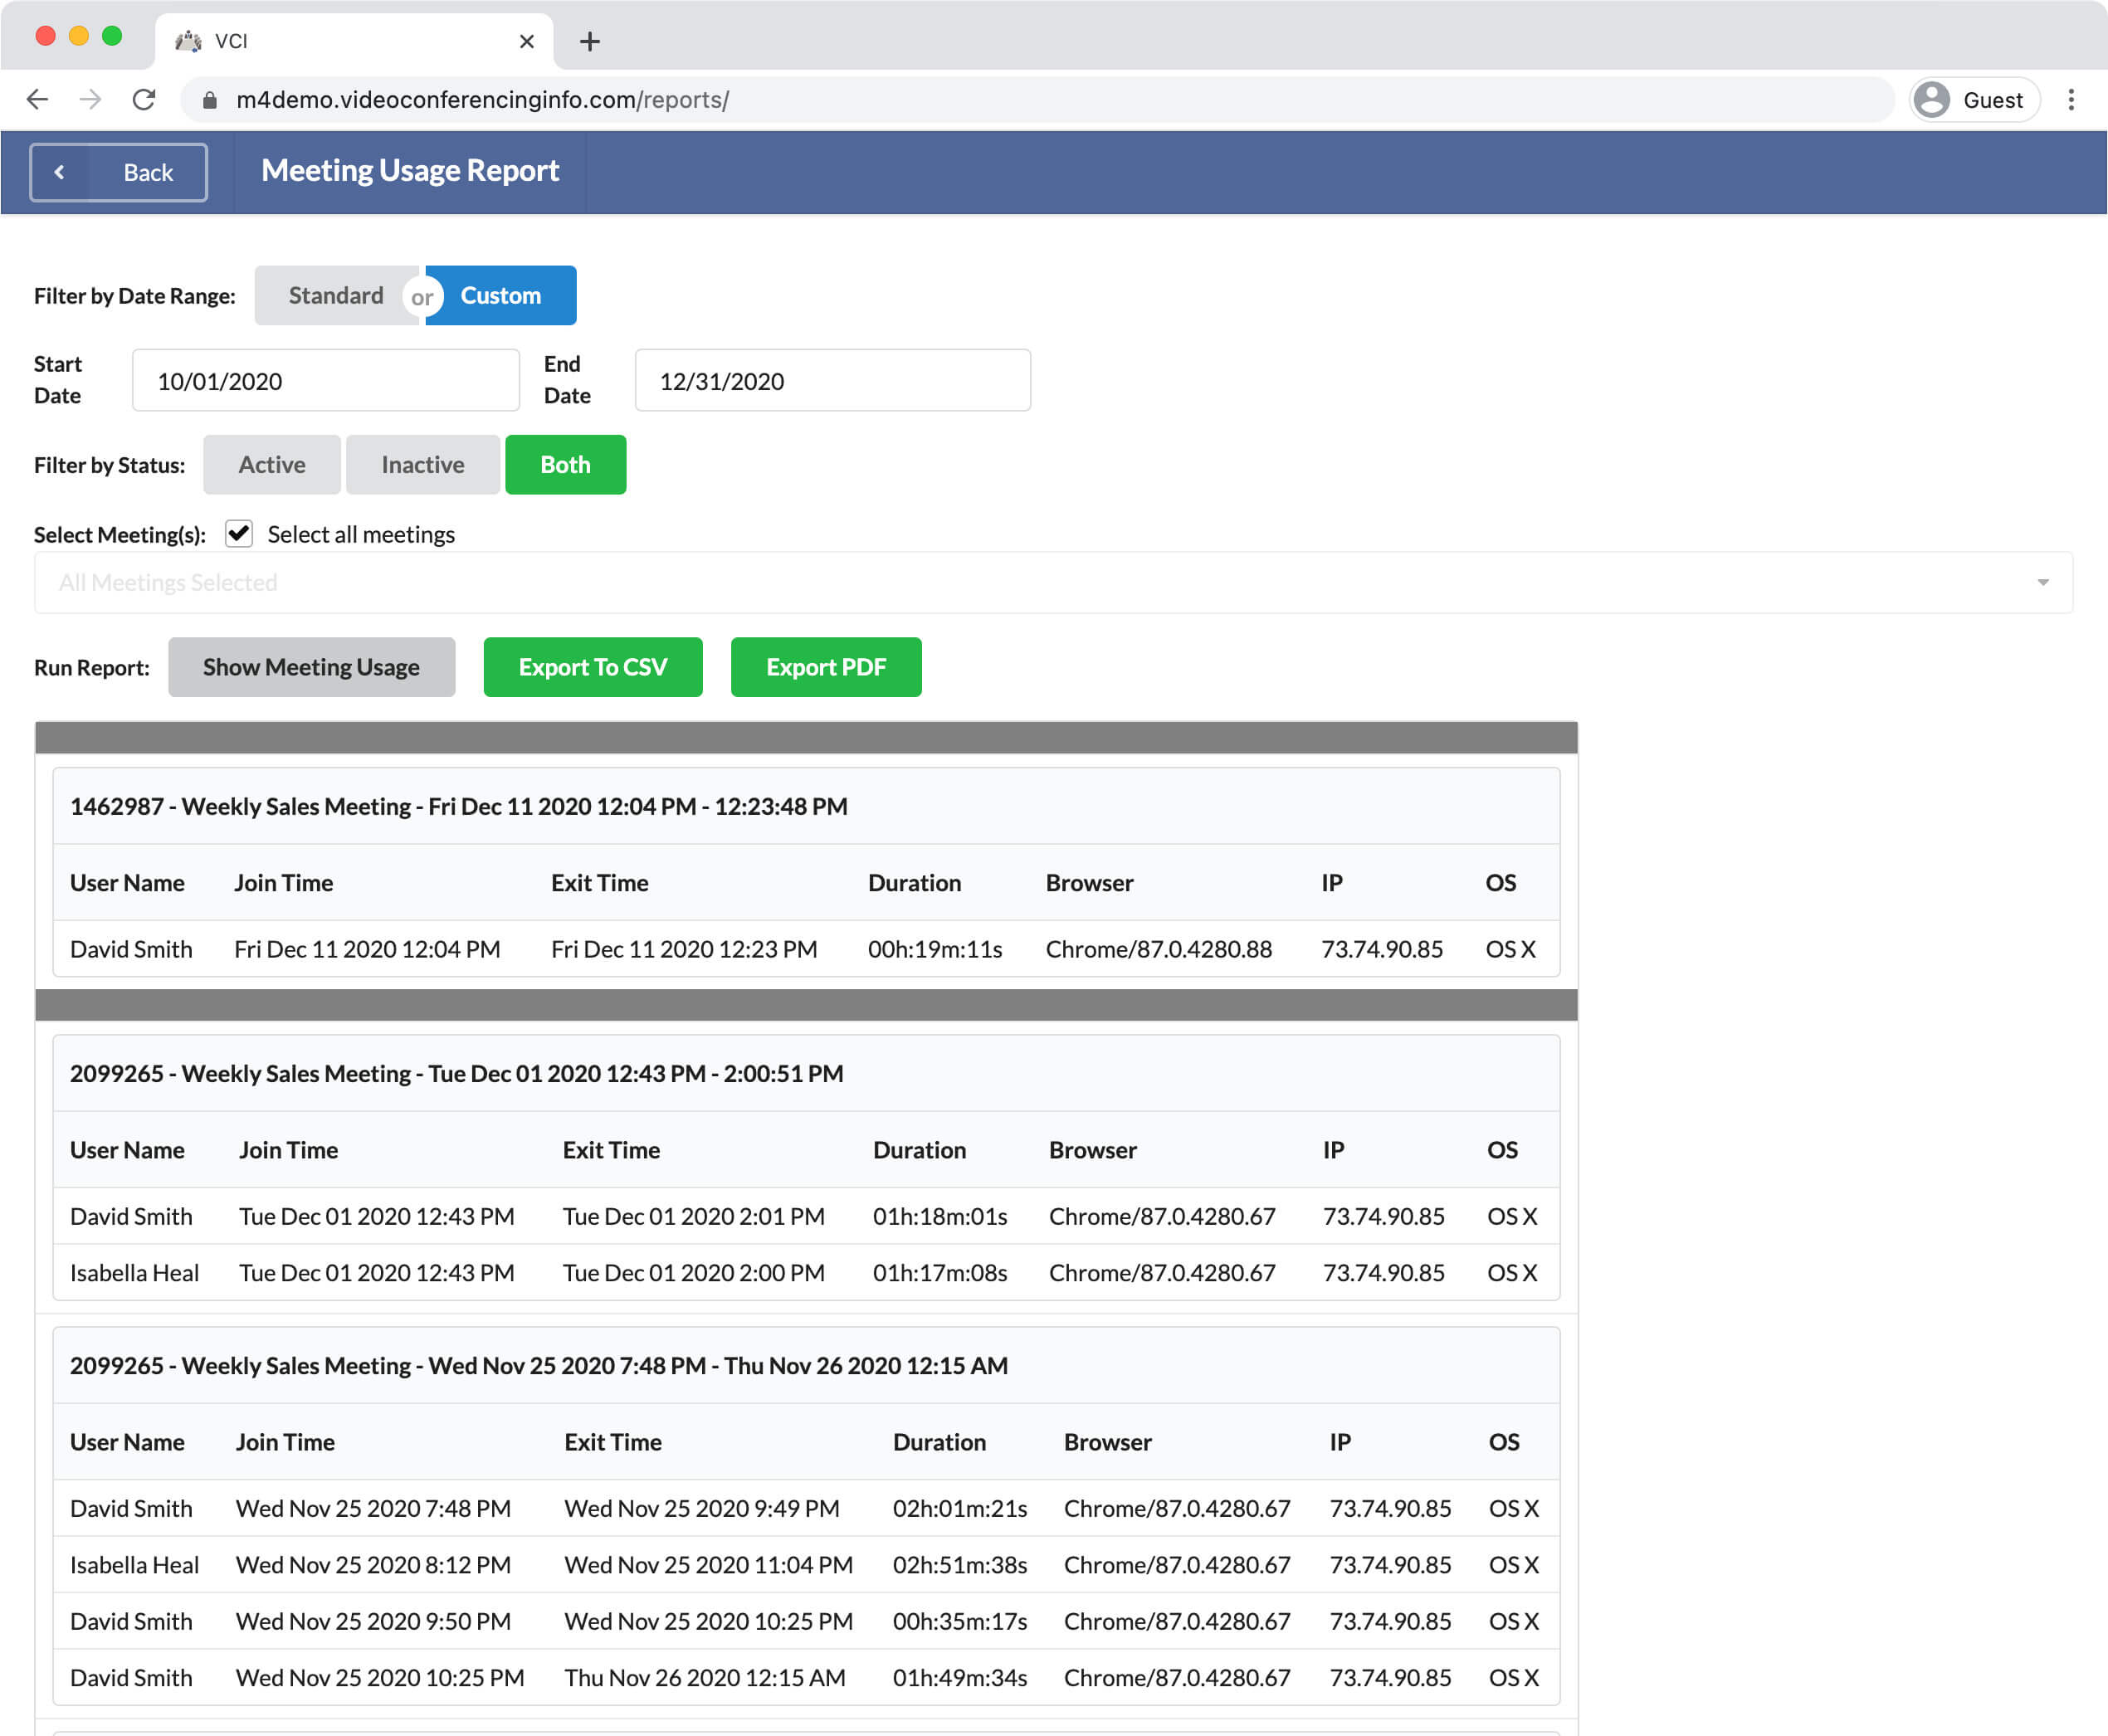Click the Export PDF icon button
The width and height of the screenshot is (2108, 1736).
point(827,665)
